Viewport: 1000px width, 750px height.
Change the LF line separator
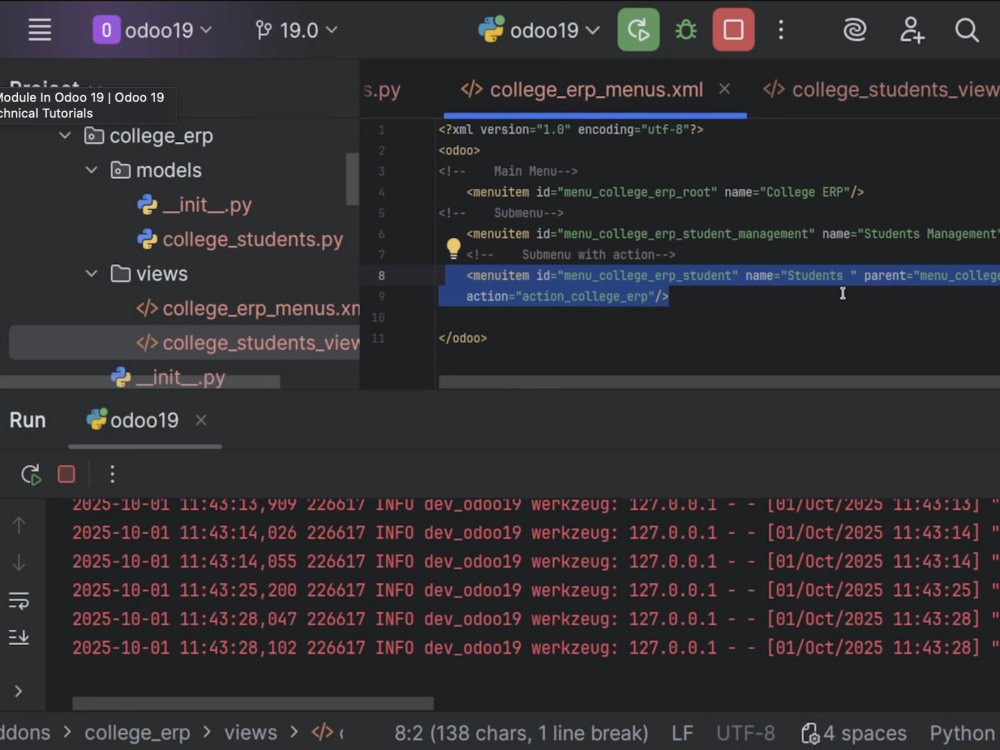coord(682,733)
